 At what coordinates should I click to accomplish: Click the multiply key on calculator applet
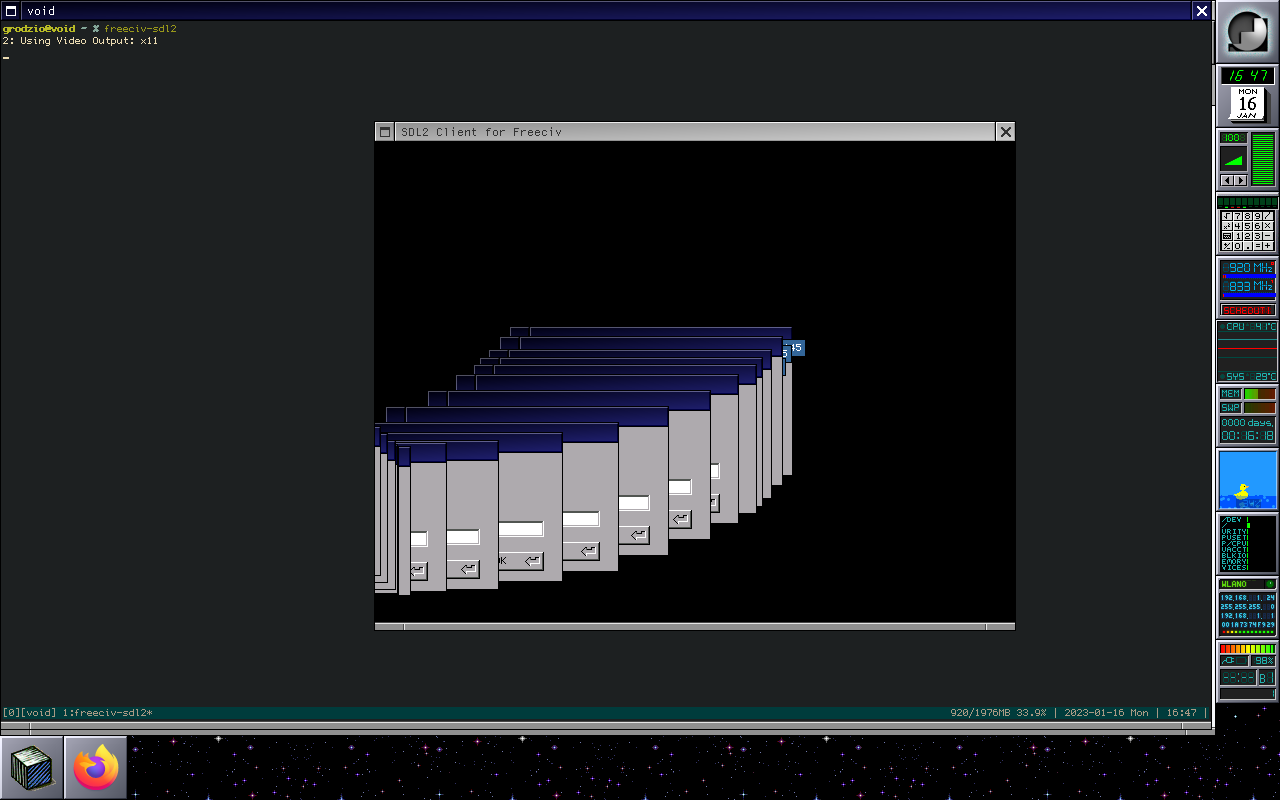[1268, 226]
